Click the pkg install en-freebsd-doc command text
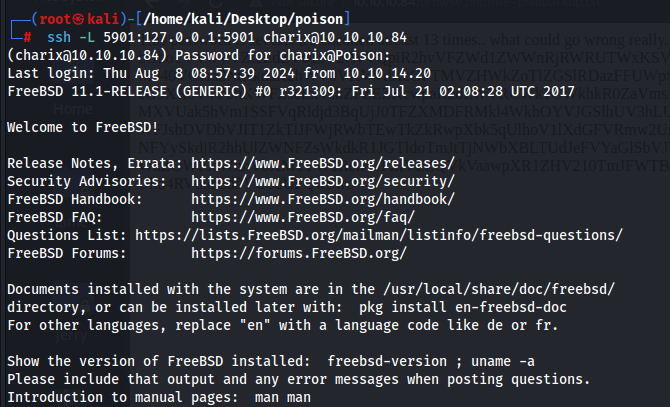 click(463, 307)
